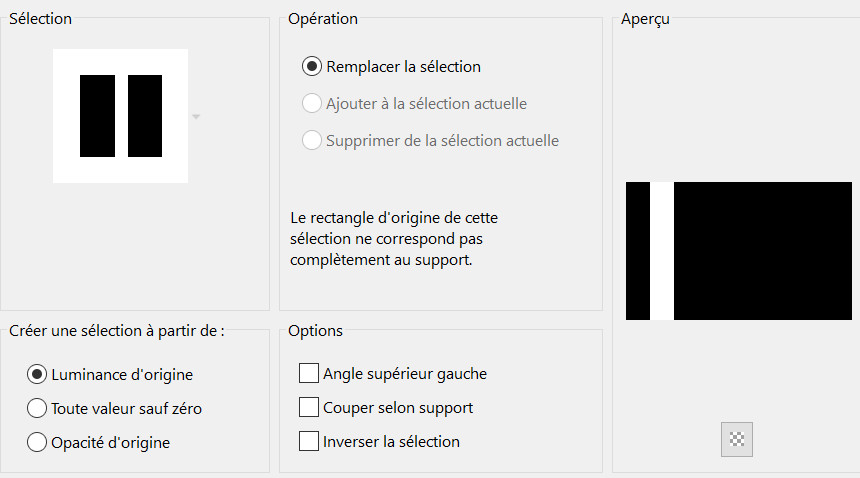The height and width of the screenshot is (478, 860).
Task: Pick the Toute valeur sauf zéro option
Action: coord(37,408)
